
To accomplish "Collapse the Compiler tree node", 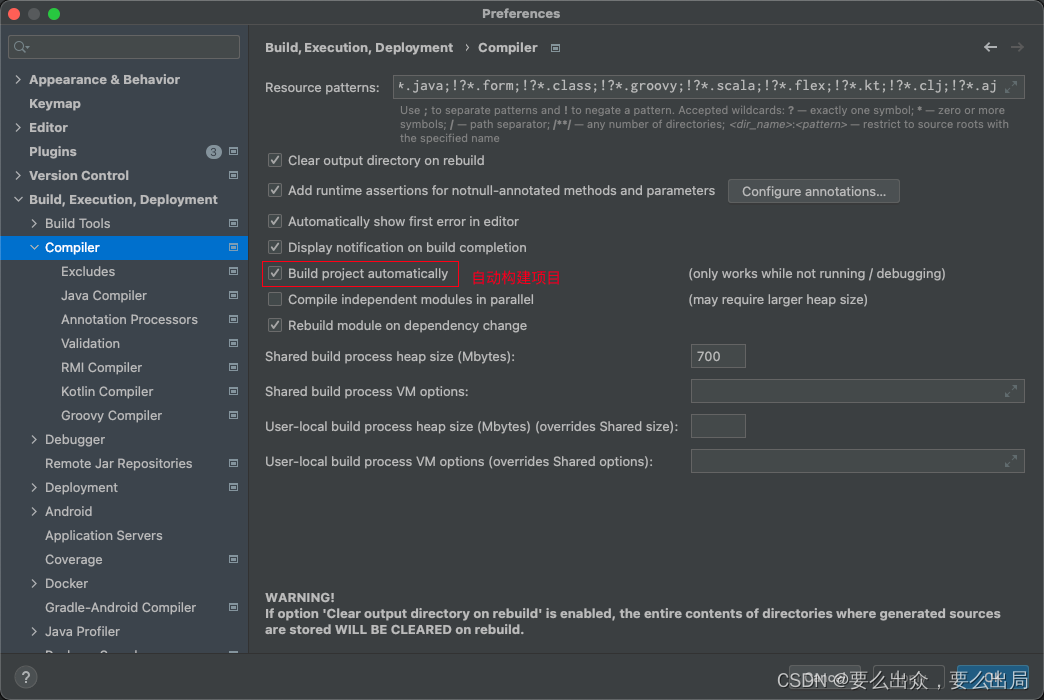I will coord(35,248).
